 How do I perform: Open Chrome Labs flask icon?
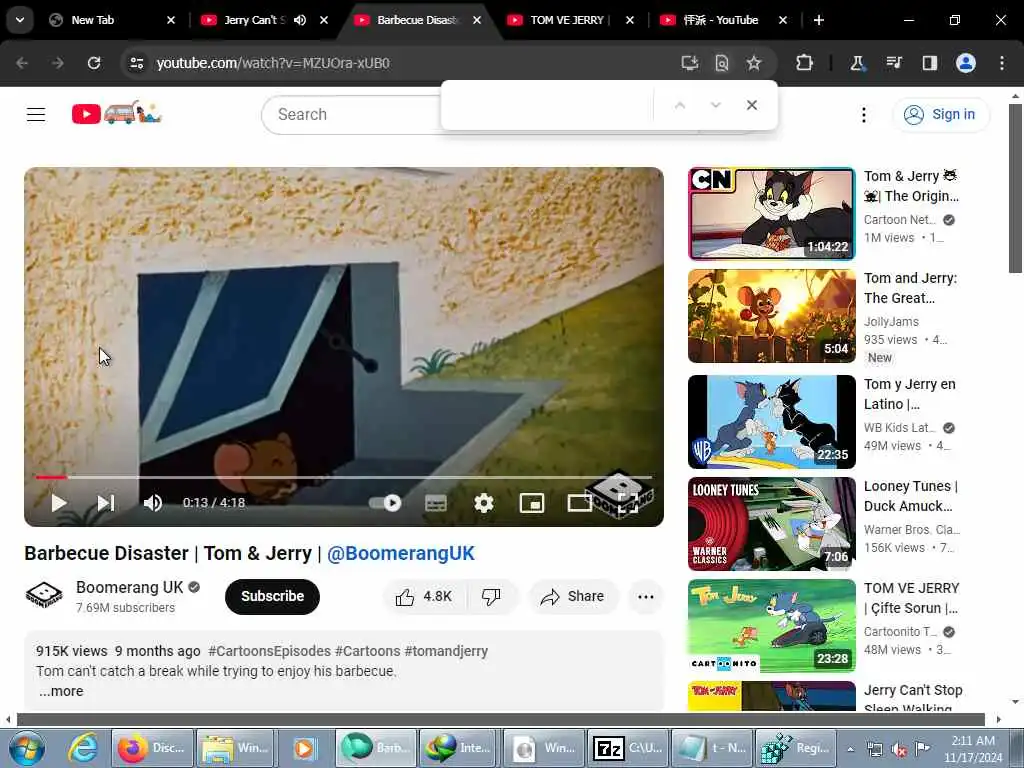[x=857, y=63]
